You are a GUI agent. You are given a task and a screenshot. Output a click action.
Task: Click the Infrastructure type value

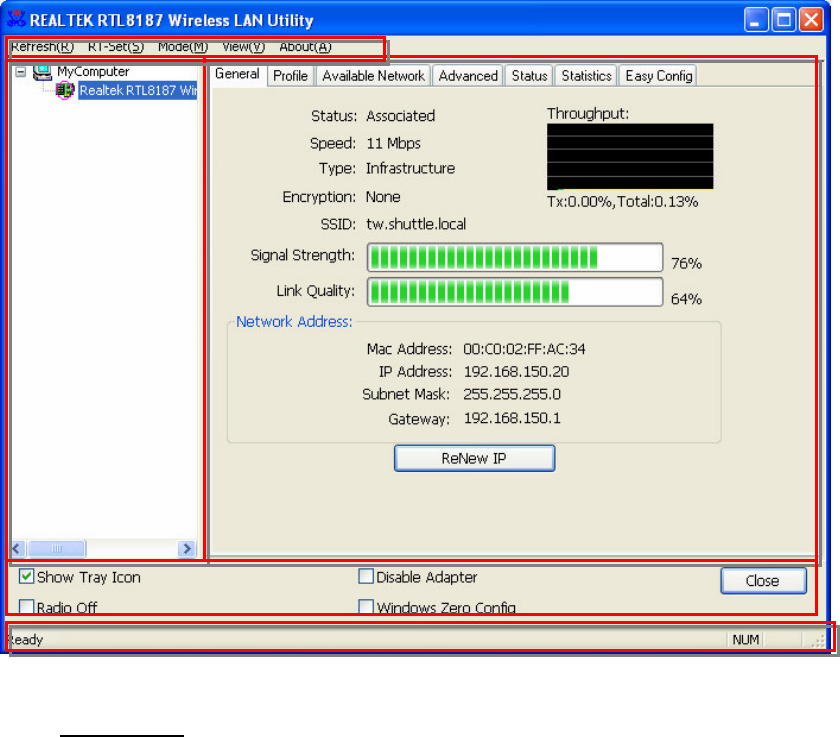[x=410, y=169]
